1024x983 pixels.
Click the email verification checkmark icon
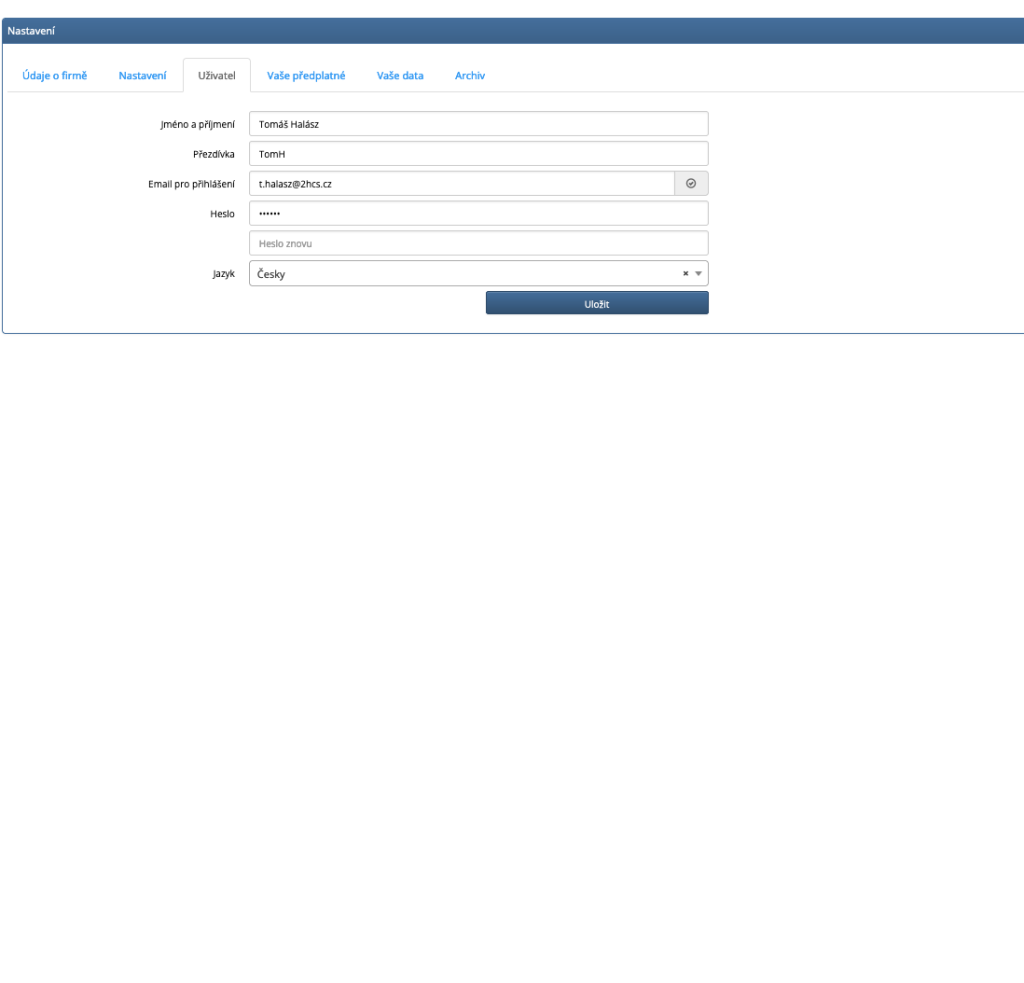click(x=691, y=184)
